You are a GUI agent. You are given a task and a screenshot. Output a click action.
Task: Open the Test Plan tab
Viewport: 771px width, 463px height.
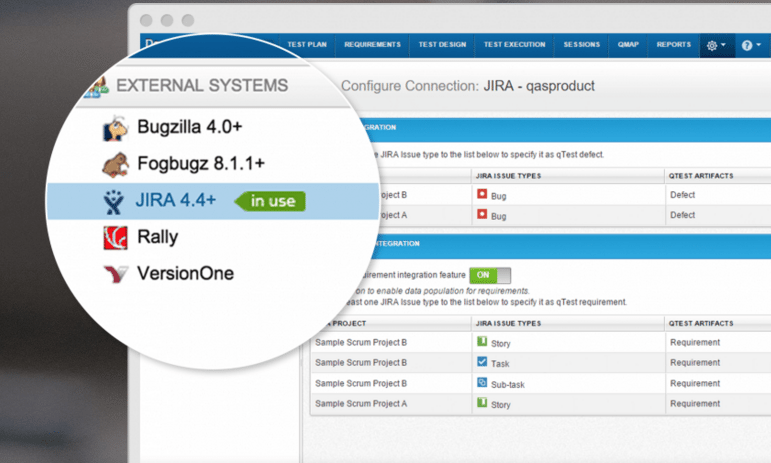[x=307, y=45]
